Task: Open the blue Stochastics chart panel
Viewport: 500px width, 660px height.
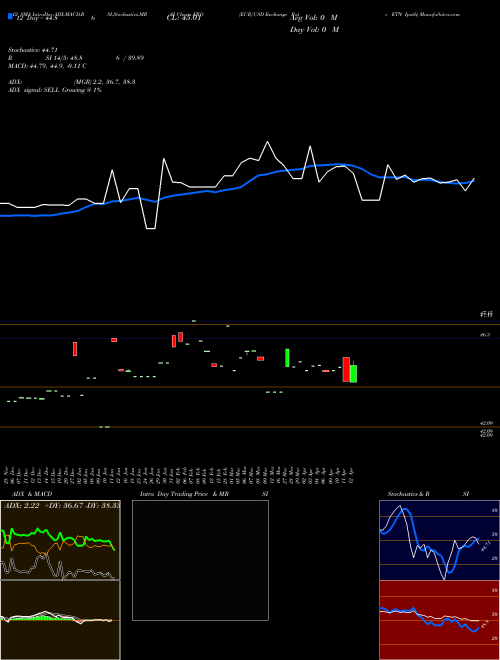Action: point(439,540)
